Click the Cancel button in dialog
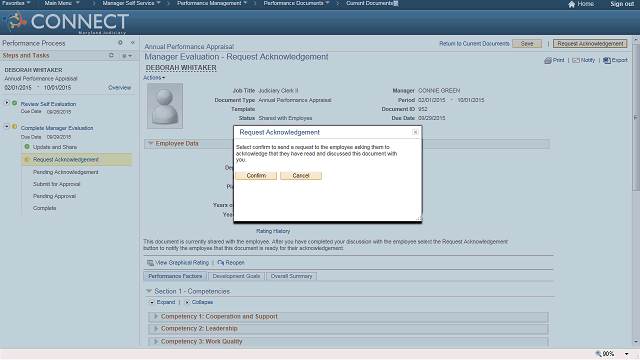The image size is (640, 360). pyautogui.click(x=301, y=176)
